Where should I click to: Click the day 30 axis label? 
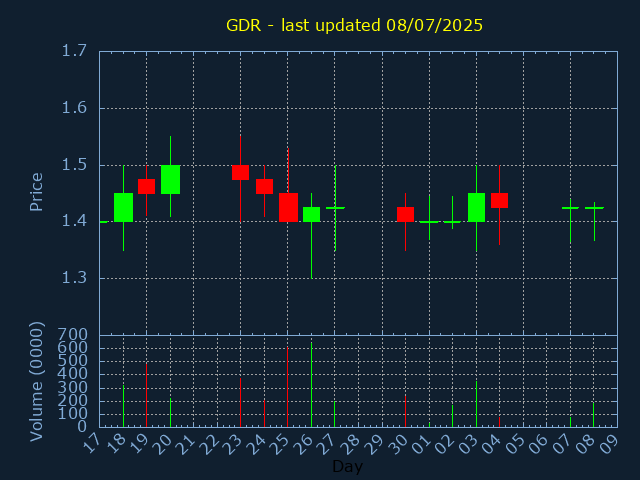(x=398, y=444)
